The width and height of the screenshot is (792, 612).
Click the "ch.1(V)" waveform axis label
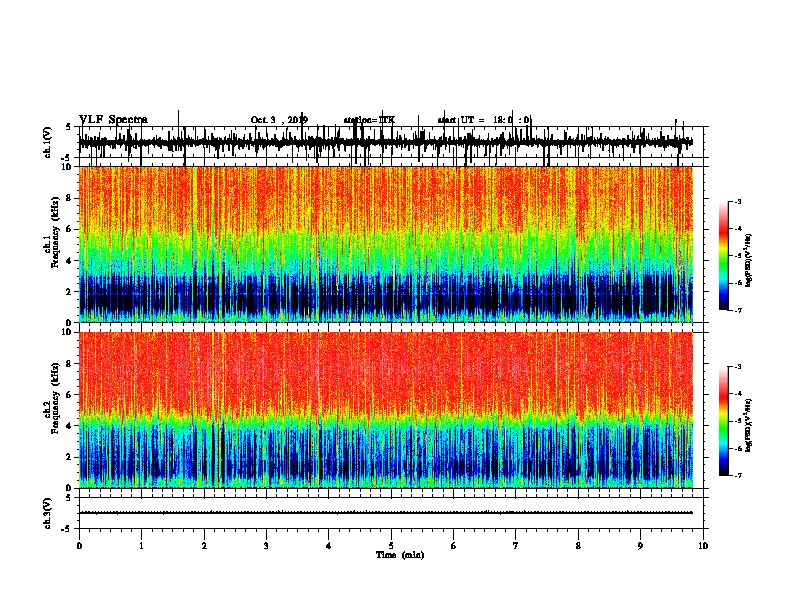(48, 142)
